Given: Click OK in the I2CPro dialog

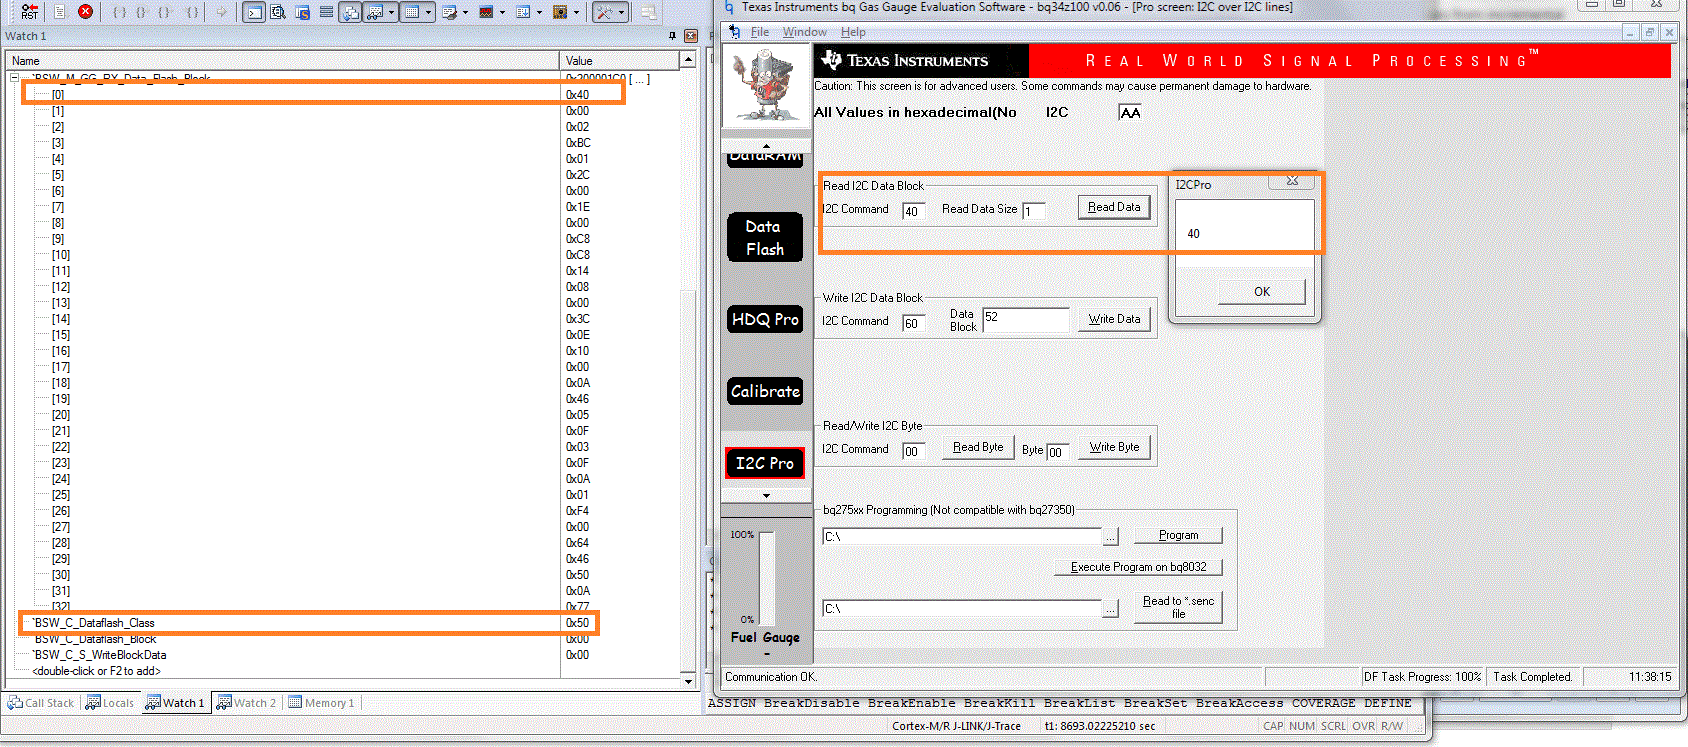Looking at the screenshot, I should (1262, 292).
